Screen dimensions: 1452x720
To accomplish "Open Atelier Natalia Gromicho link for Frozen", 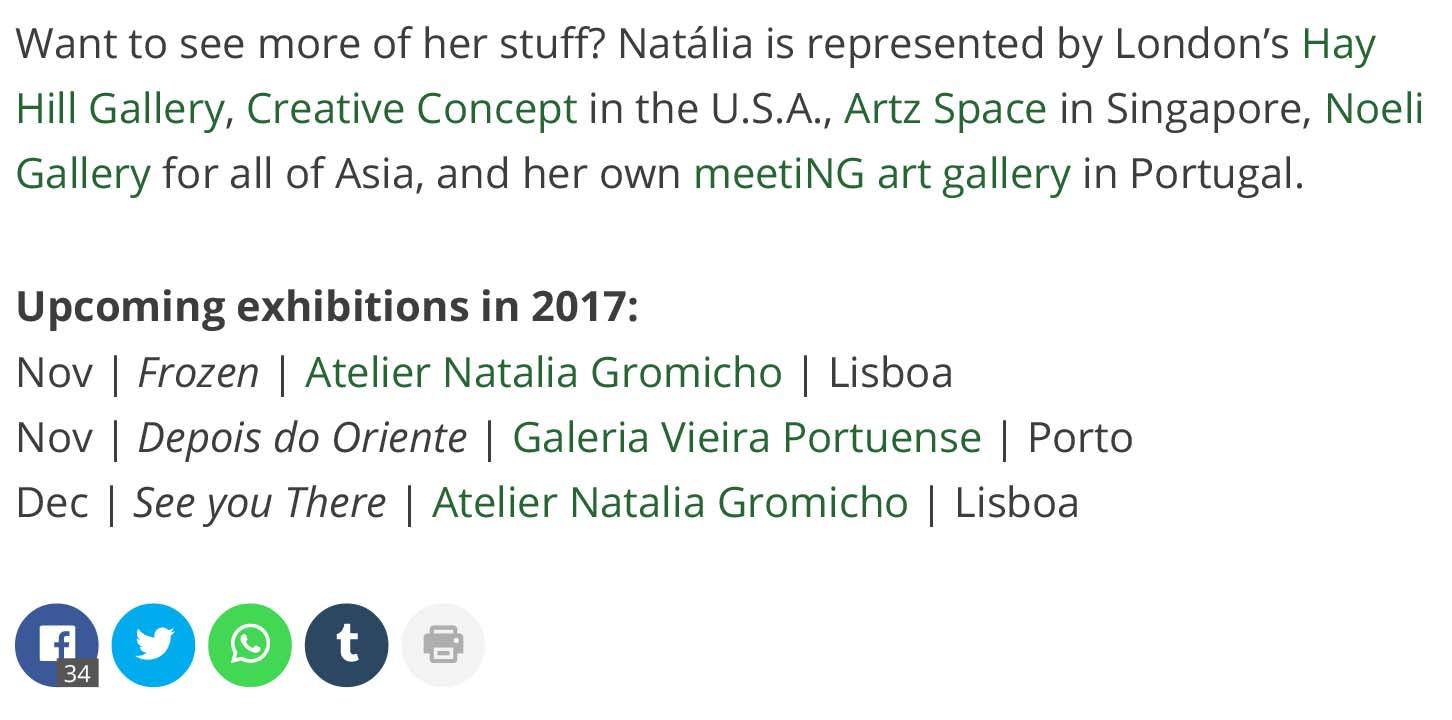I will pyautogui.click(x=544, y=372).
